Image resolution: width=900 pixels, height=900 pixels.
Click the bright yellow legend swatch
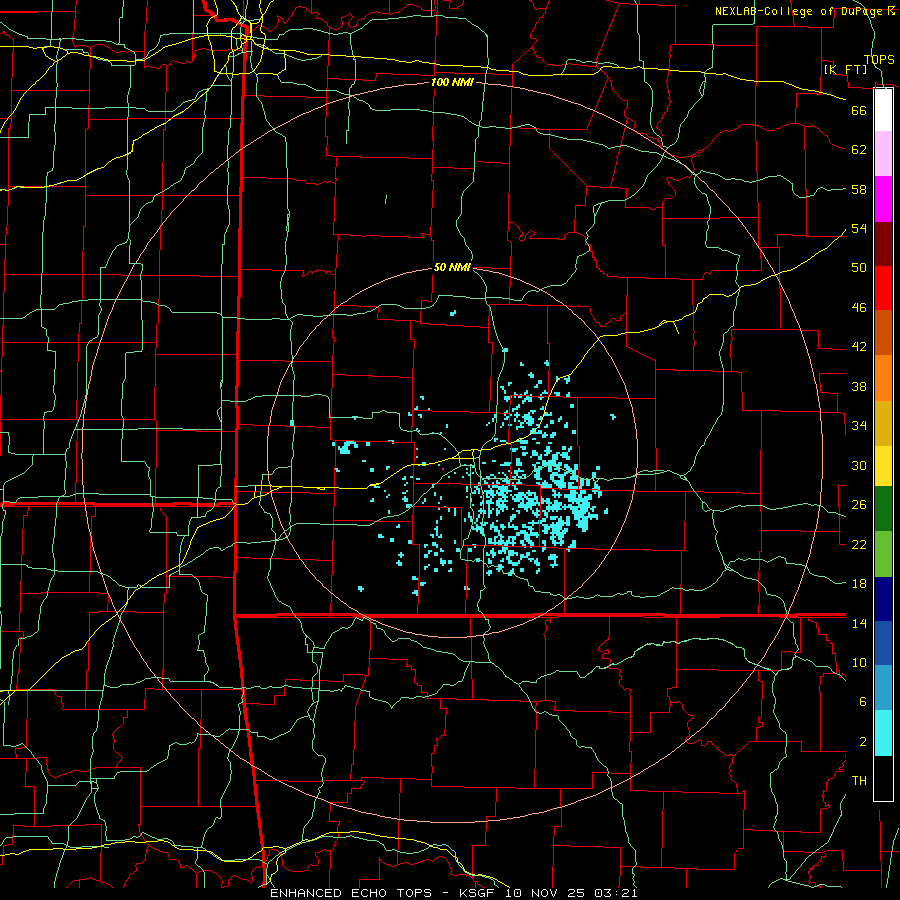(x=883, y=465)
